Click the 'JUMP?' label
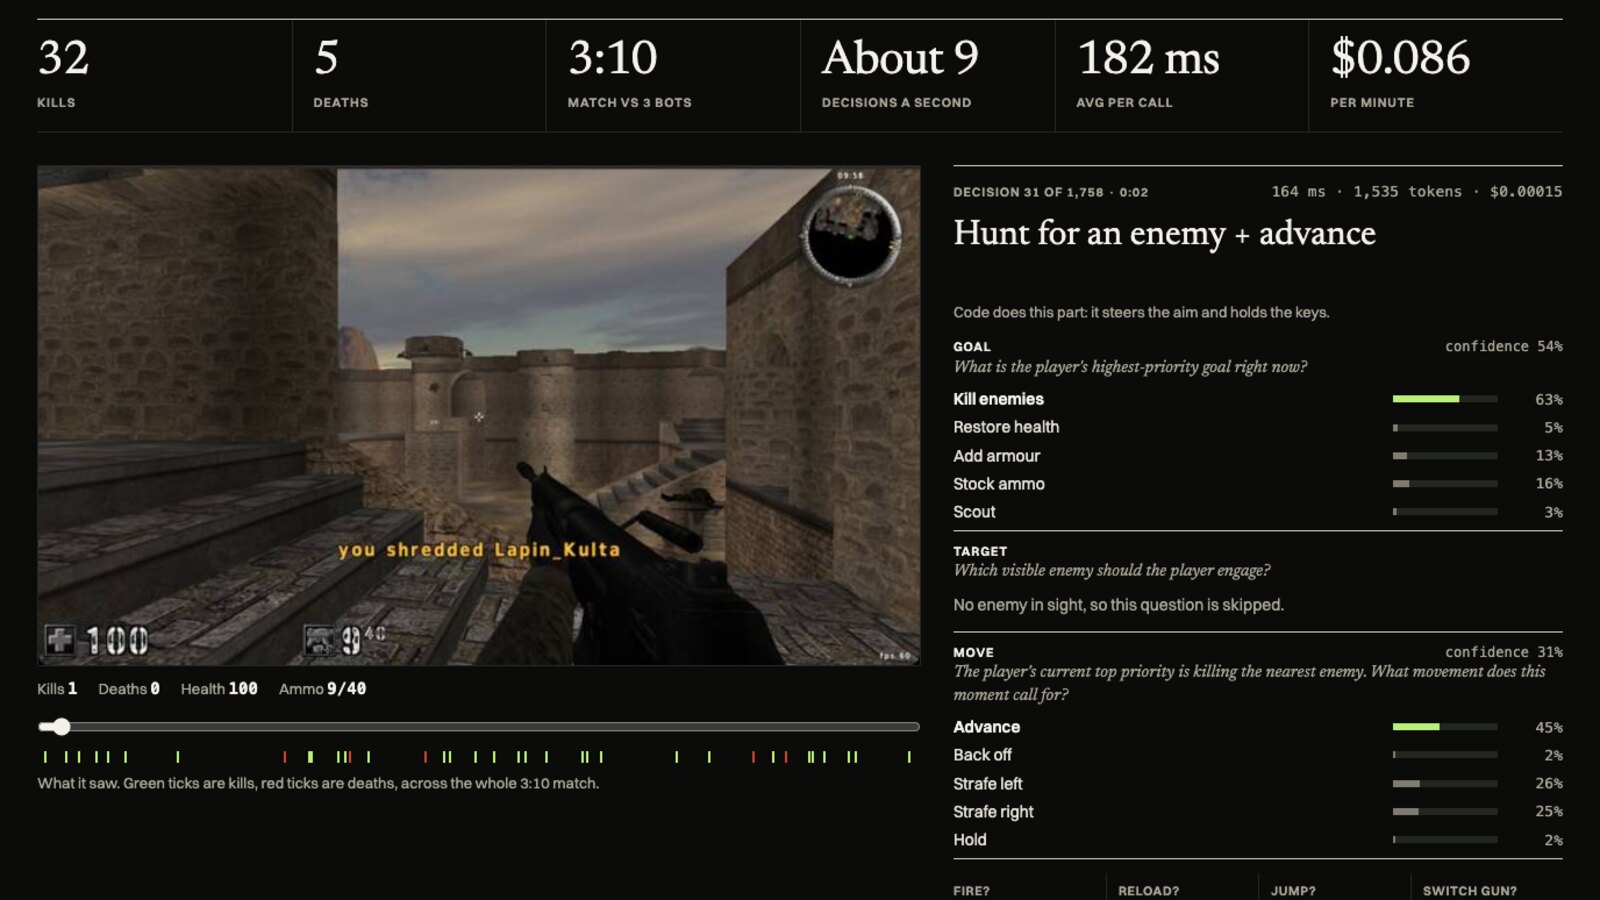Screen dimensions: 1600x900 coord(1293,891)
